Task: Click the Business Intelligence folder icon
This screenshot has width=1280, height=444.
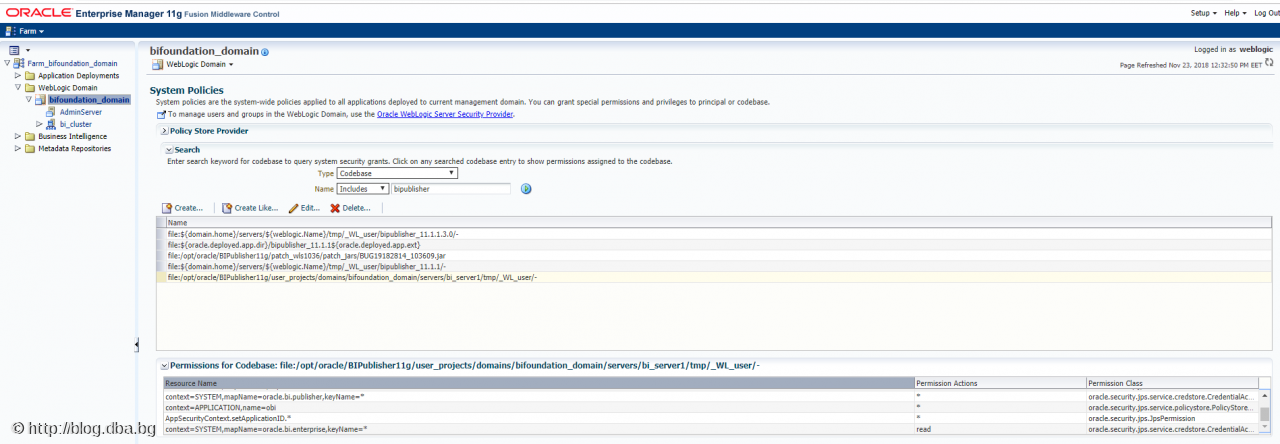Action: [30, 136]
